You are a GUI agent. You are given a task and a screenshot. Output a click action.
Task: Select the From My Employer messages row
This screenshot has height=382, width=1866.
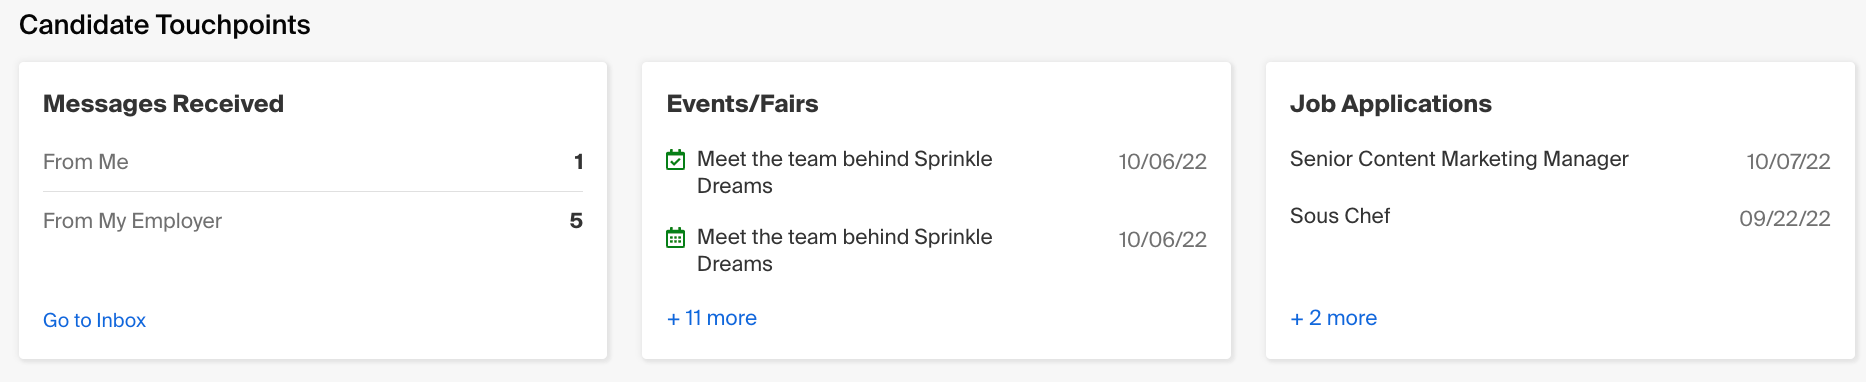[x=313, y=221]
